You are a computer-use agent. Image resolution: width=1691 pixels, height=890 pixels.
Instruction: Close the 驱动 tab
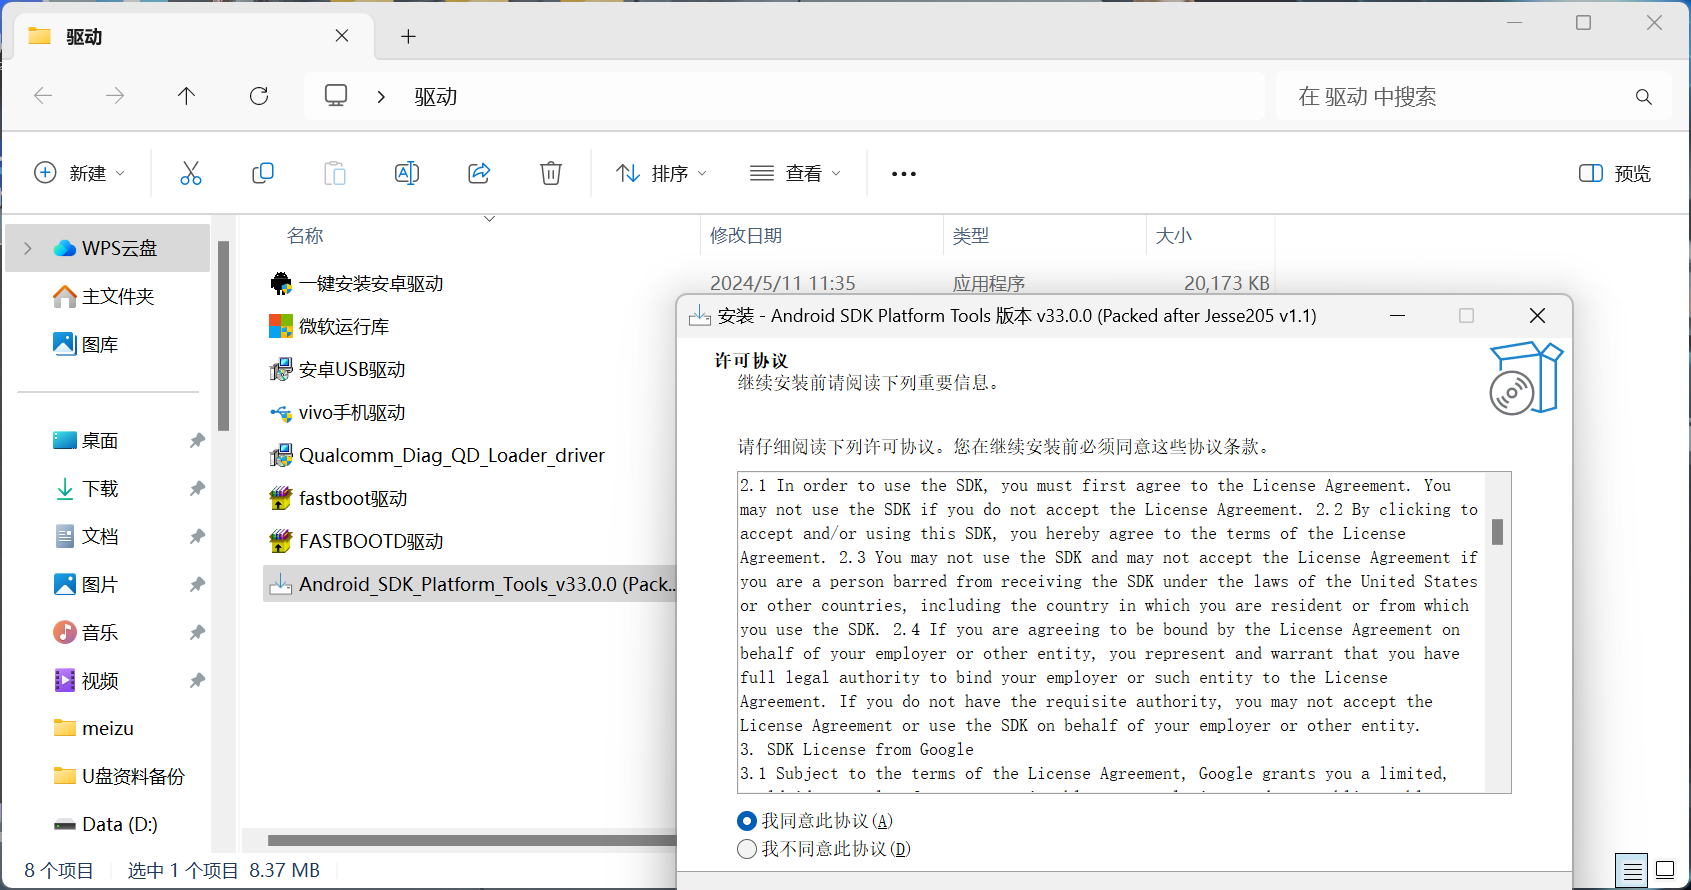point(342,36)
